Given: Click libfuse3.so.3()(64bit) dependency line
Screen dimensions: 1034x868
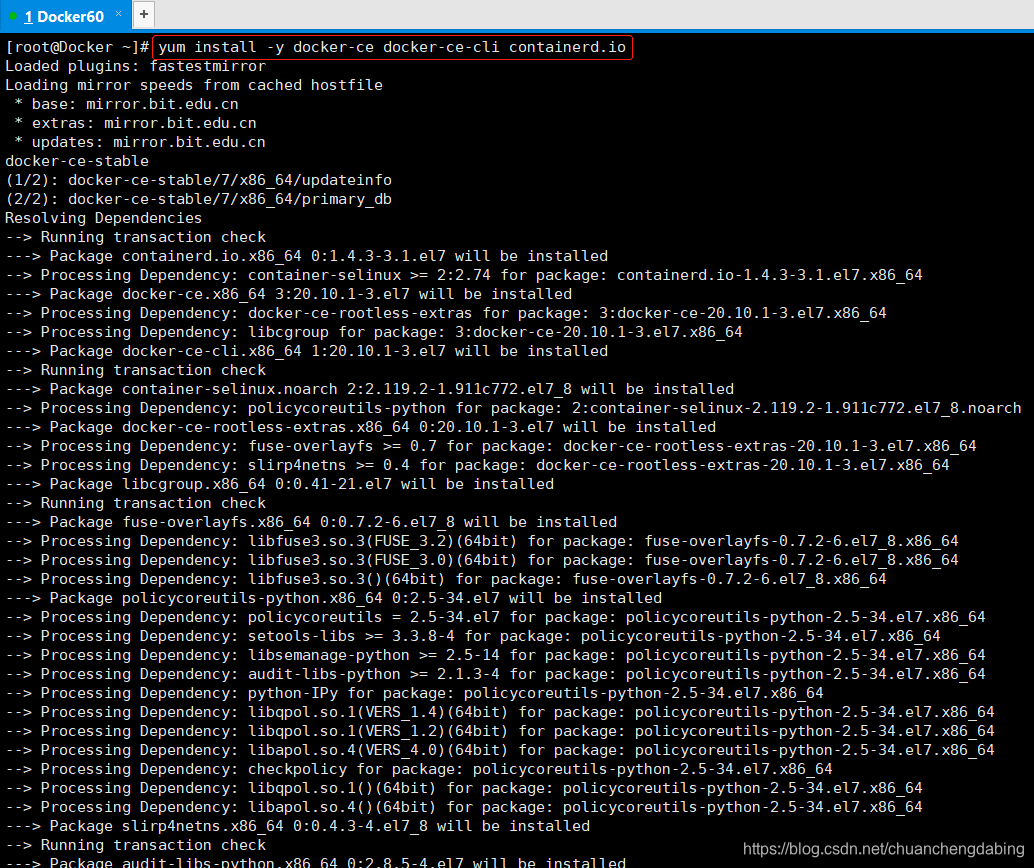Looking at the screenshot, I should [x=446, y=579].
